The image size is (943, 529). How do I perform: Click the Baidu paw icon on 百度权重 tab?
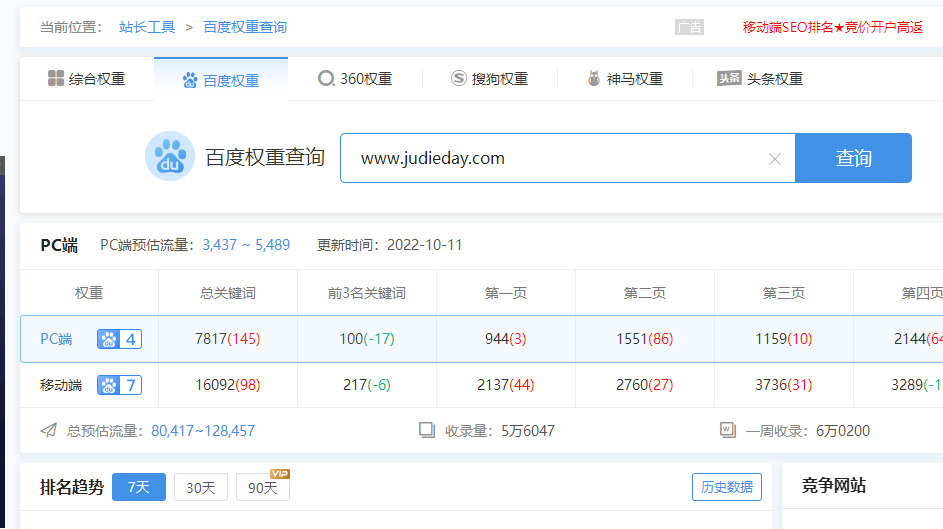[190, 81]
